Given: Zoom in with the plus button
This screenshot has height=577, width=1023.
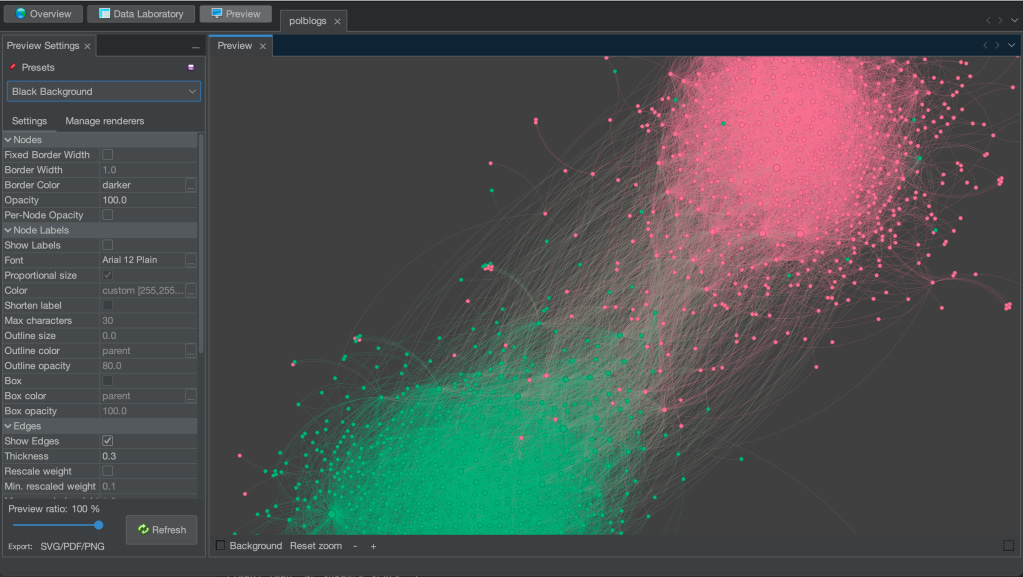Looking at the screenshot, I should coord(373,546).
